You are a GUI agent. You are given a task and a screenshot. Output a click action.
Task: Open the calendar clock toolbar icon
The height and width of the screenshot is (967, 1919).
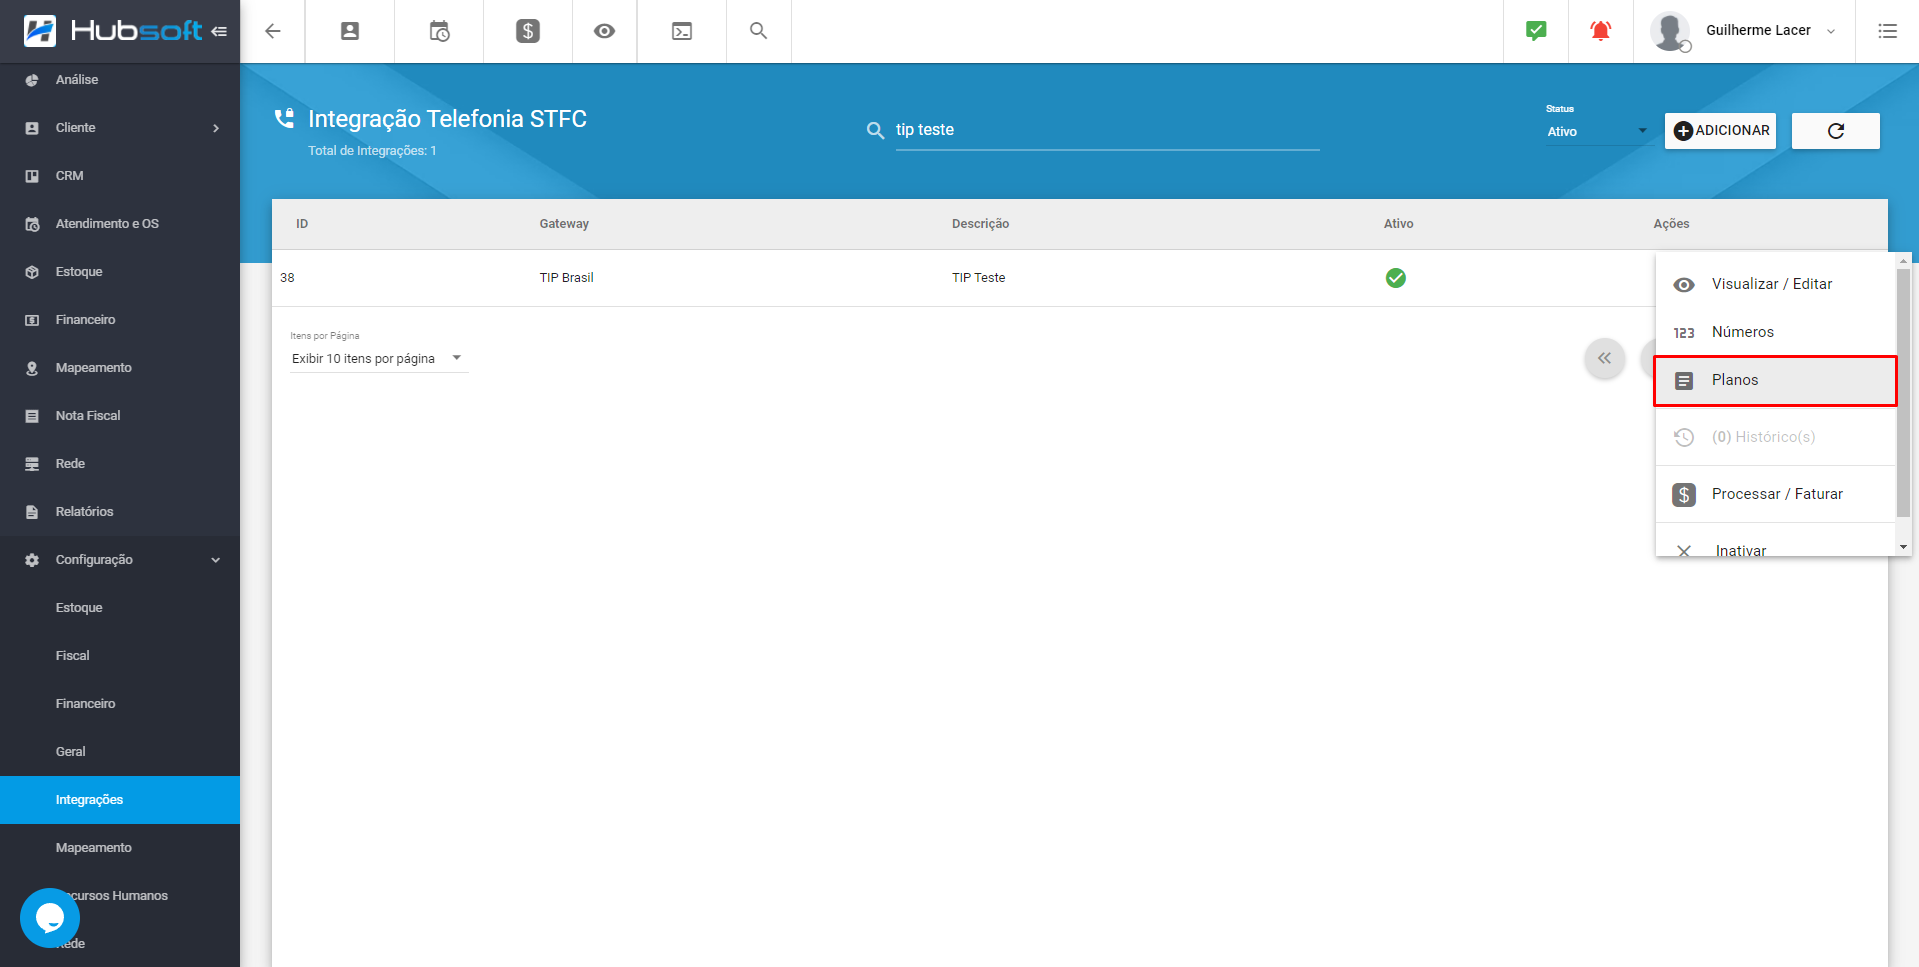pyautogui.click(x=439, y=31)
